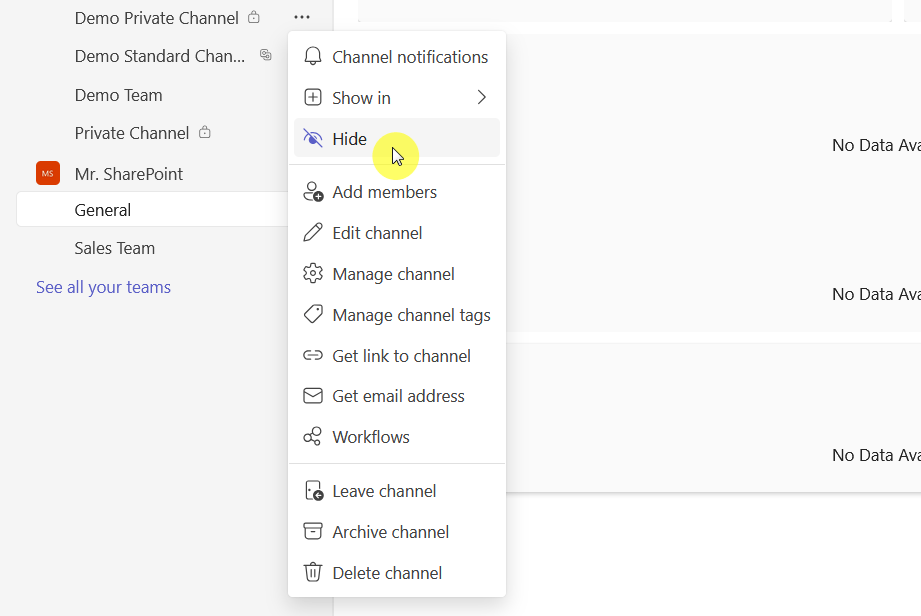Choose Show in from the menu

point(396,97)
